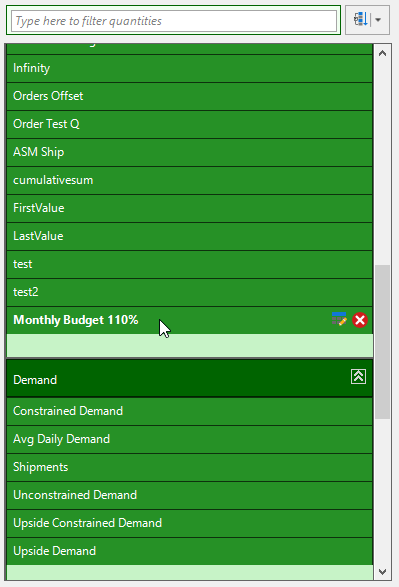Viewport: 399px width, 587px height.
Task: Click the Demand group header
Action: pos(189,378)
